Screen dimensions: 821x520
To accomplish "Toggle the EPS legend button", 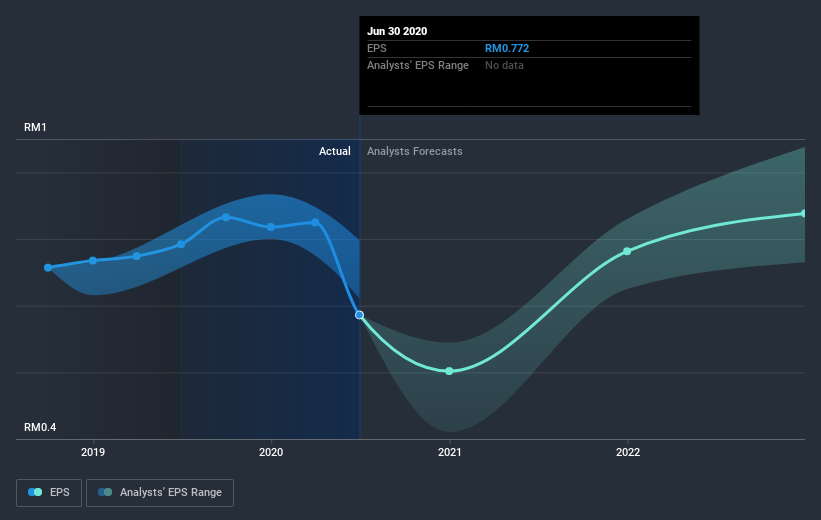I will 49,492.
